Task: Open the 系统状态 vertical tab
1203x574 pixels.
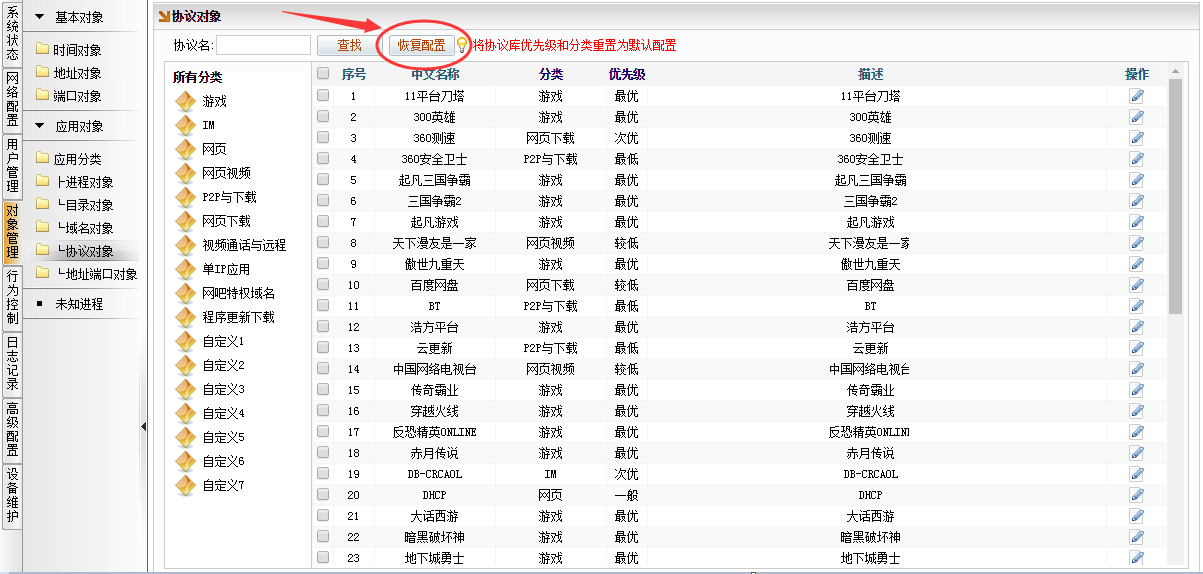Action: coord(12,33)
